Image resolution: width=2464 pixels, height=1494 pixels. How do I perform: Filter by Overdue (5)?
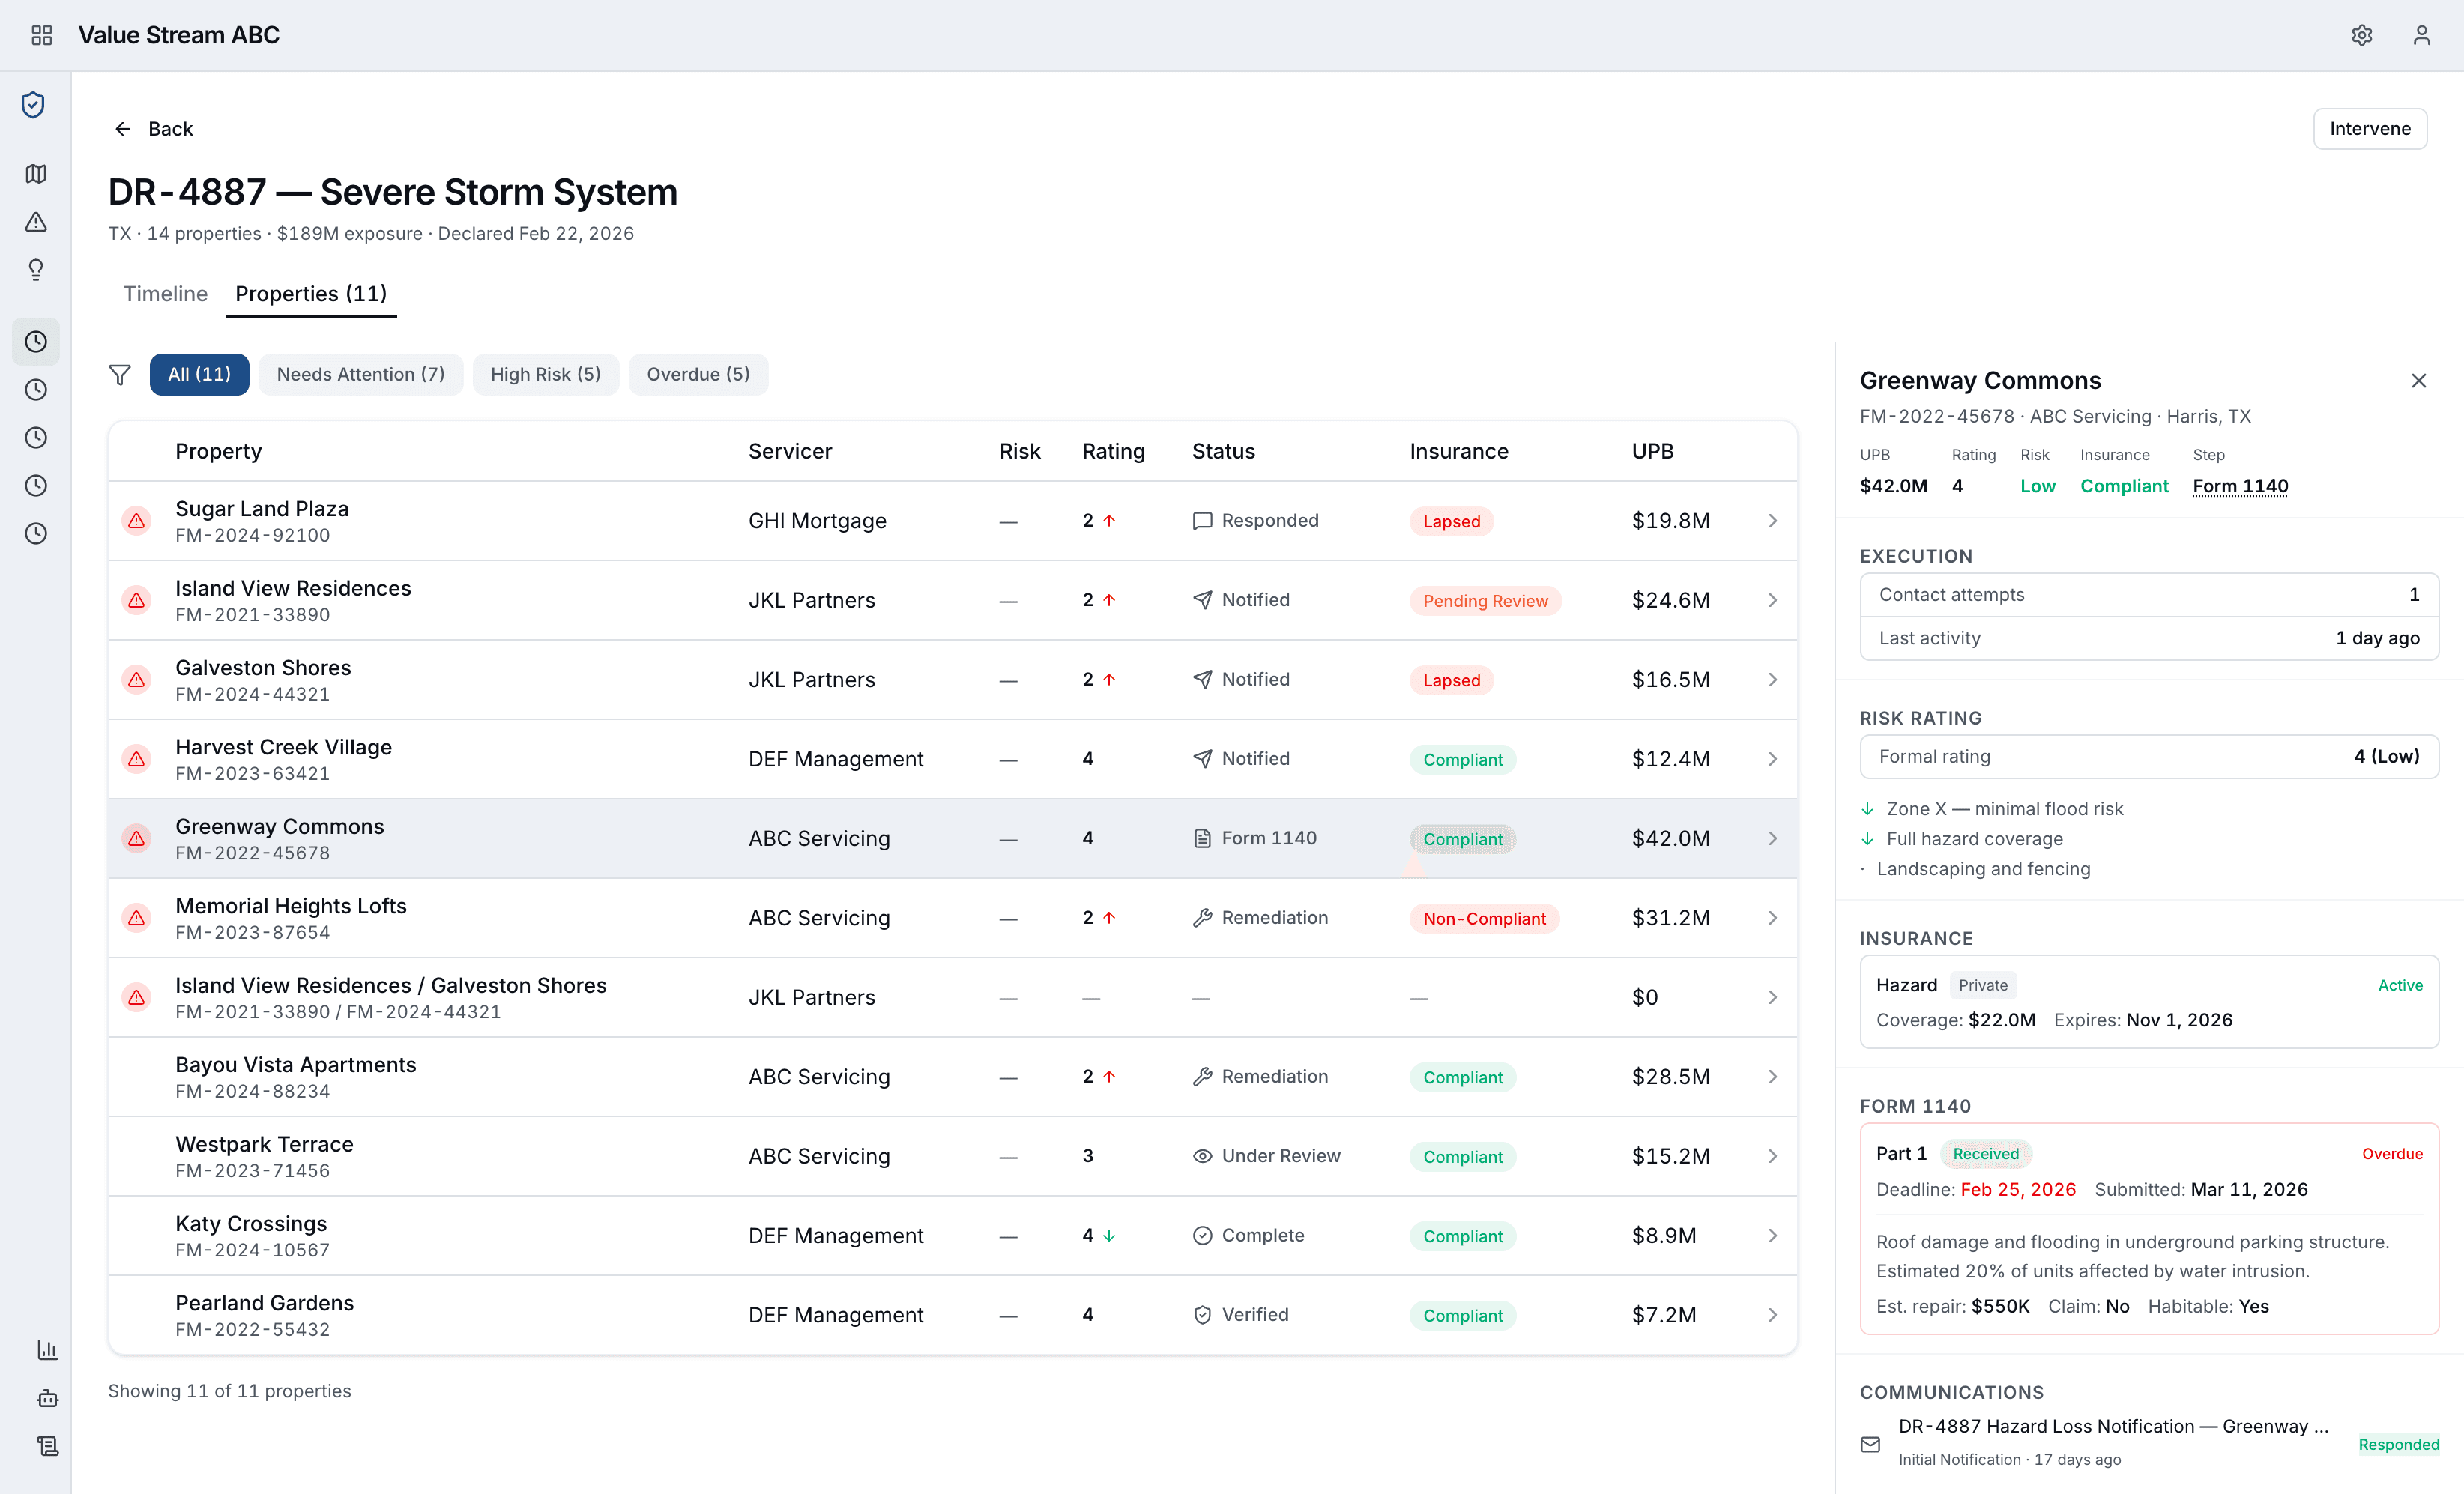[698, 374]
